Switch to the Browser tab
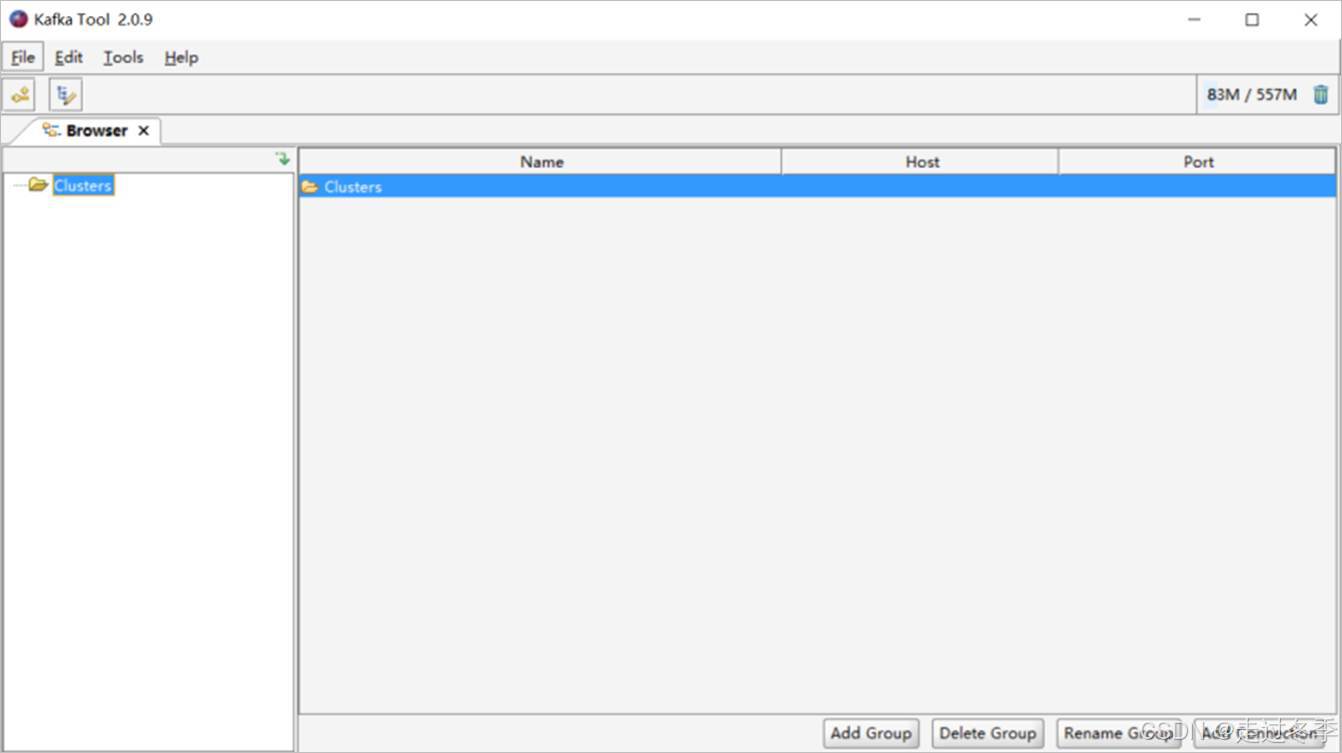This screenshot has width=1342, height=753. [96, 131]
